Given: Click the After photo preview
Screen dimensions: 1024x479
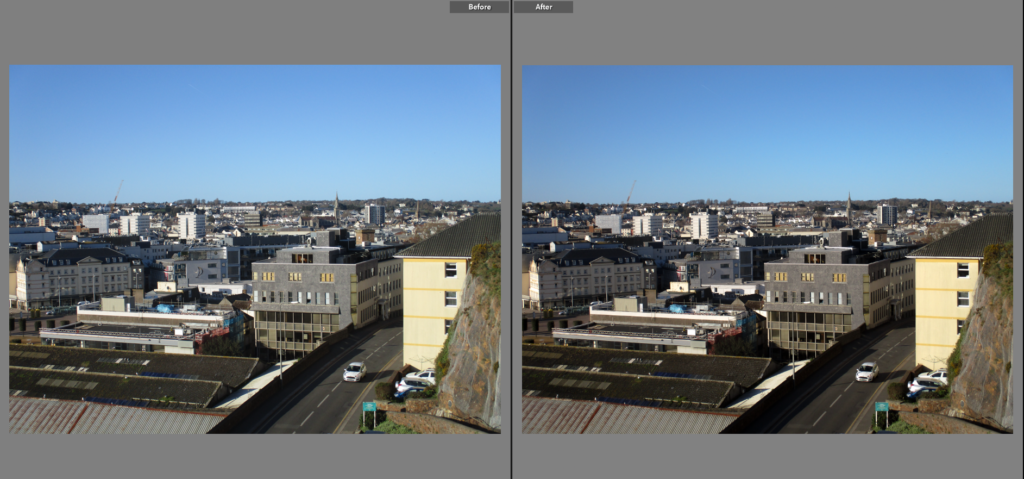Looking at the screenshot, I should tap(767, 249).
